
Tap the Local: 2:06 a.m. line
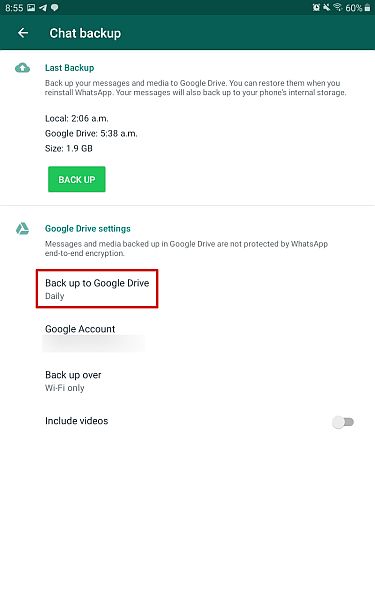coord(77,118)
